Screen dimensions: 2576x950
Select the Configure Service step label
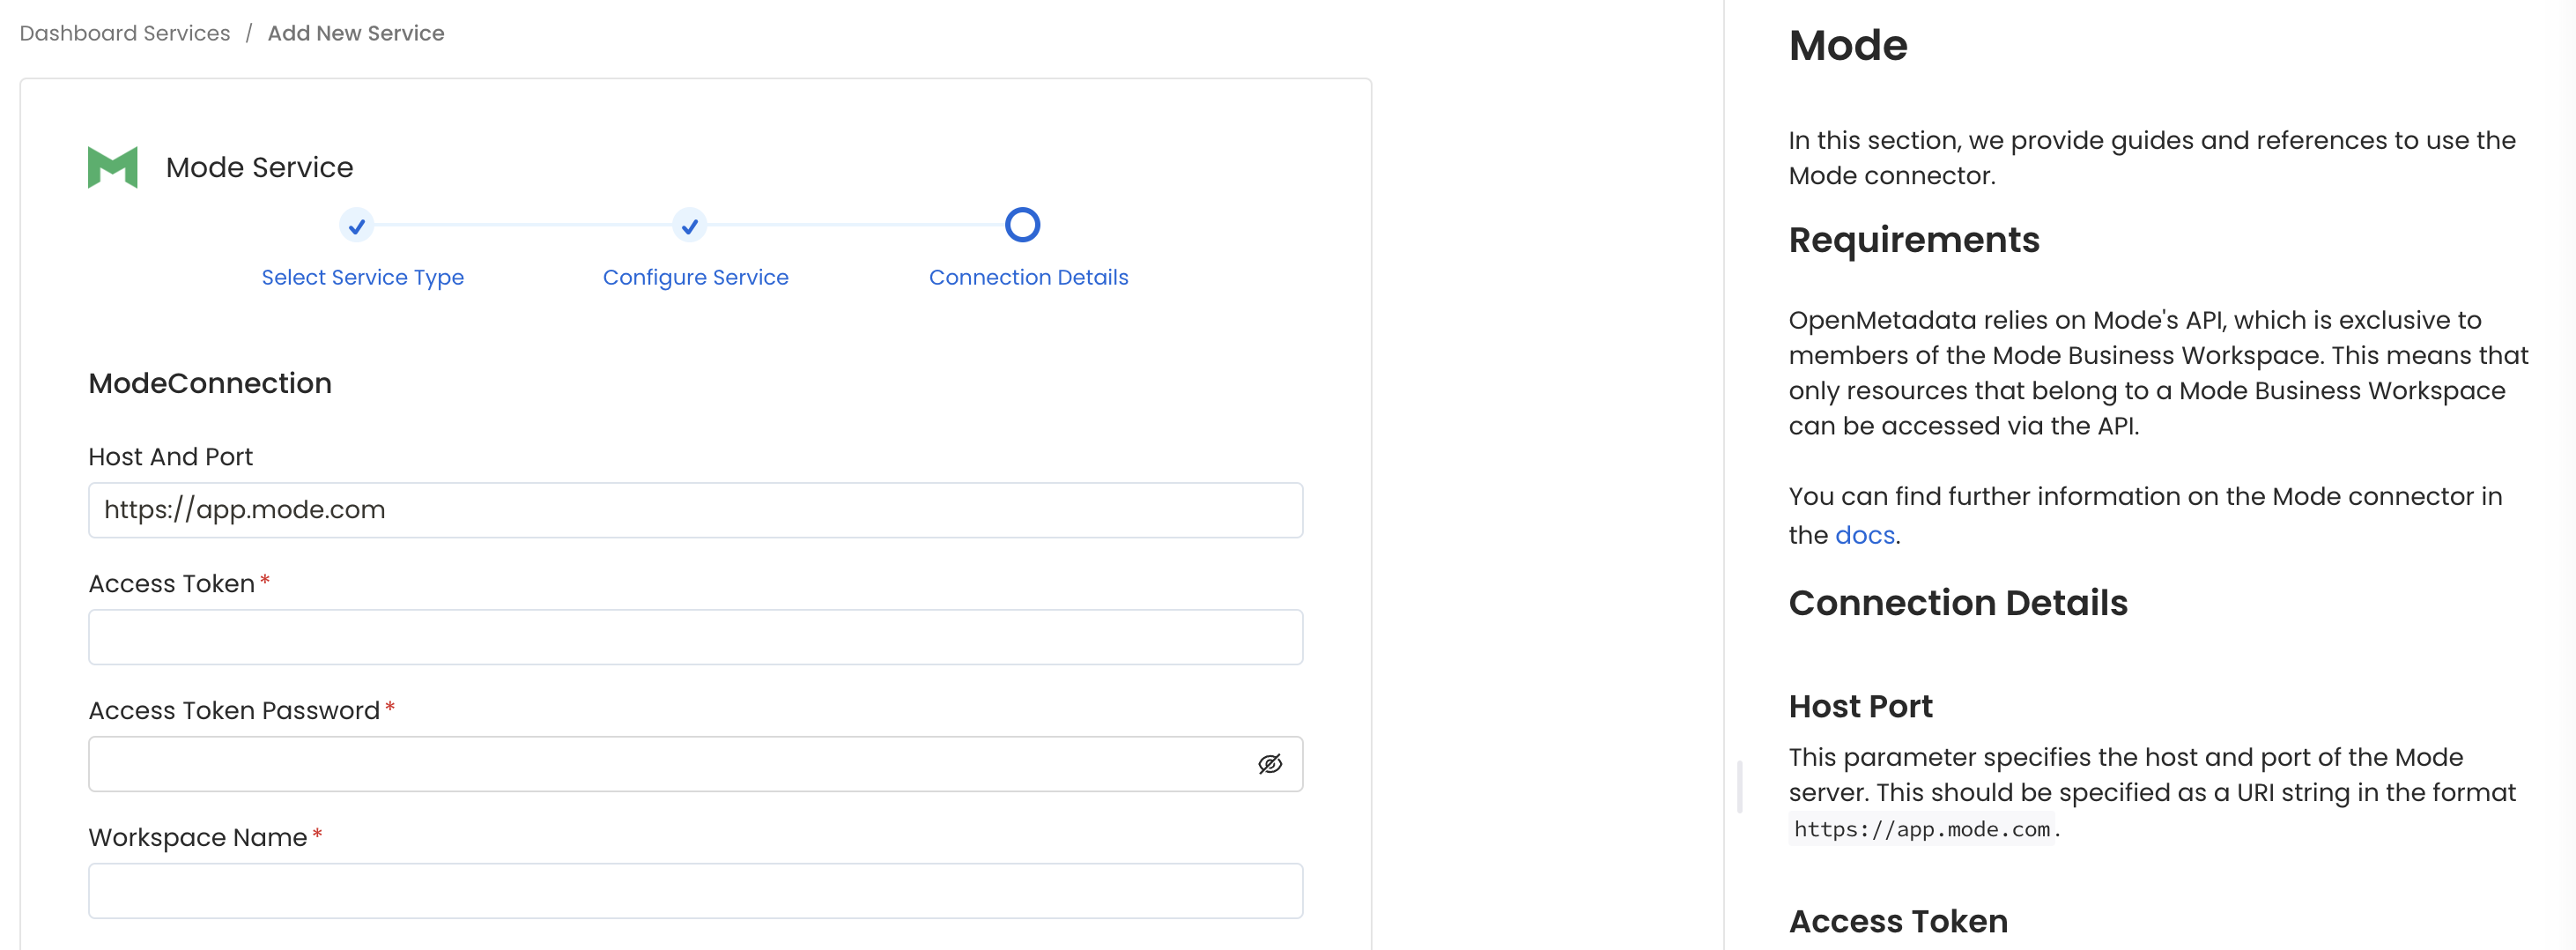coord(695,277)
